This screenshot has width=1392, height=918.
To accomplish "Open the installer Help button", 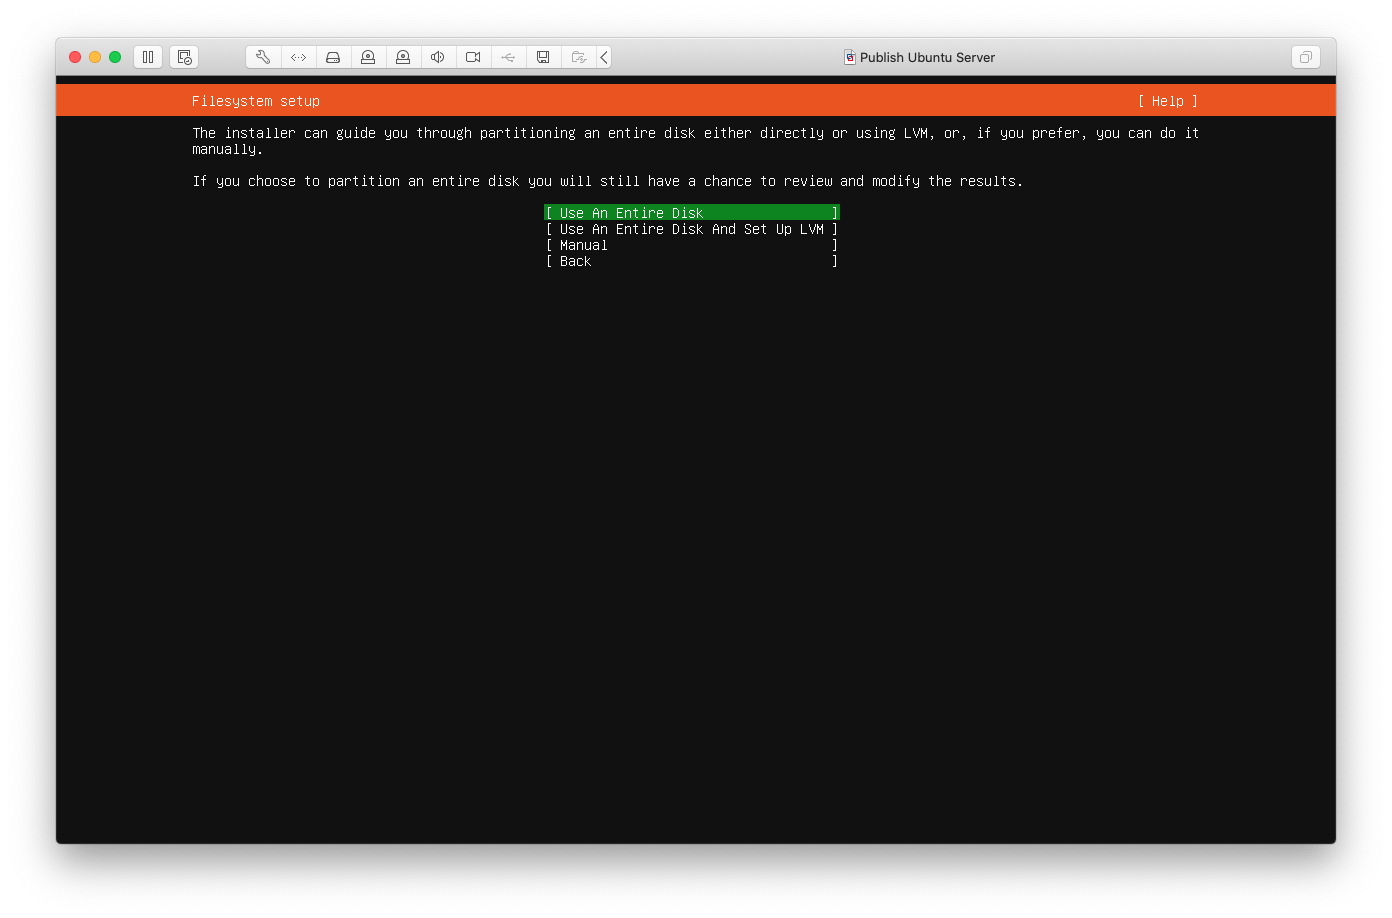I will tap(1168, 101).
